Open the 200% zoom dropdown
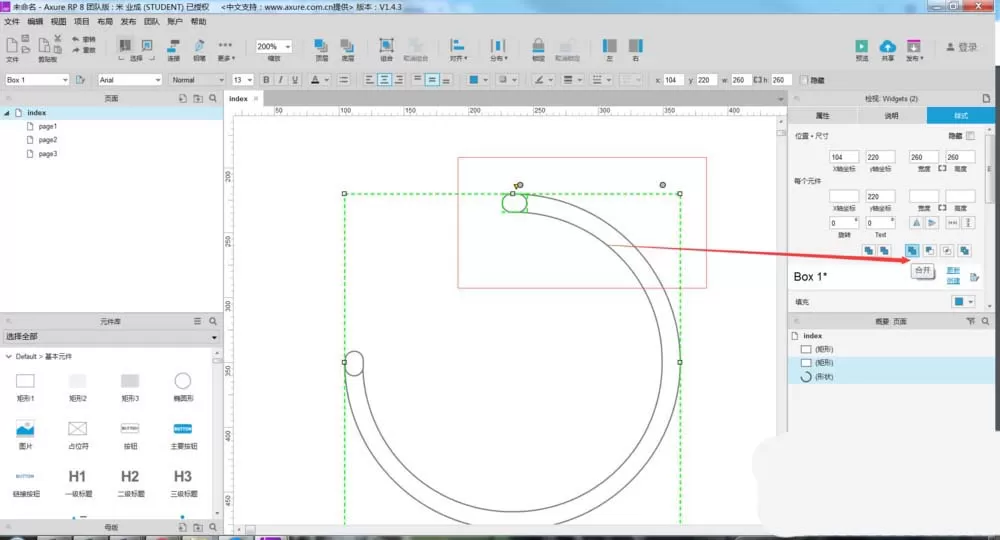 point(274,47)
